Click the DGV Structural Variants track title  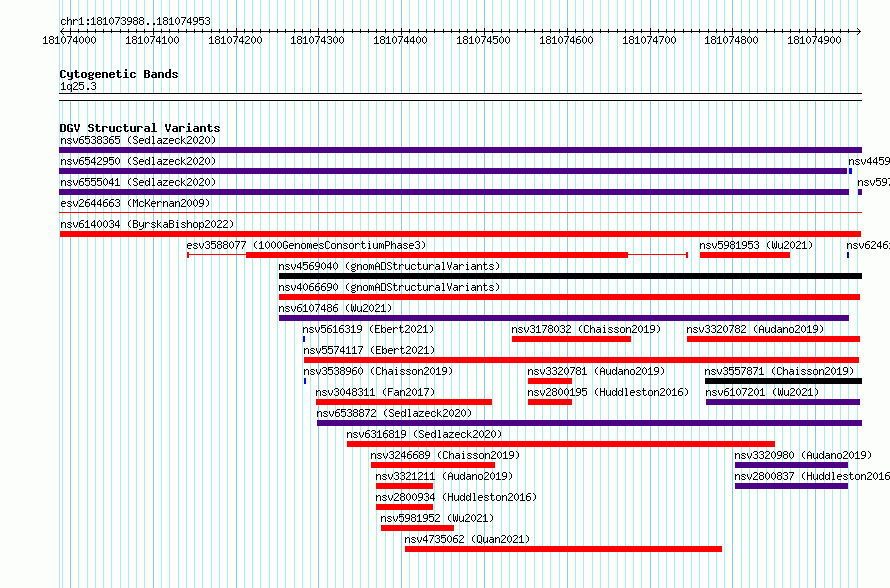click(140, 128)
